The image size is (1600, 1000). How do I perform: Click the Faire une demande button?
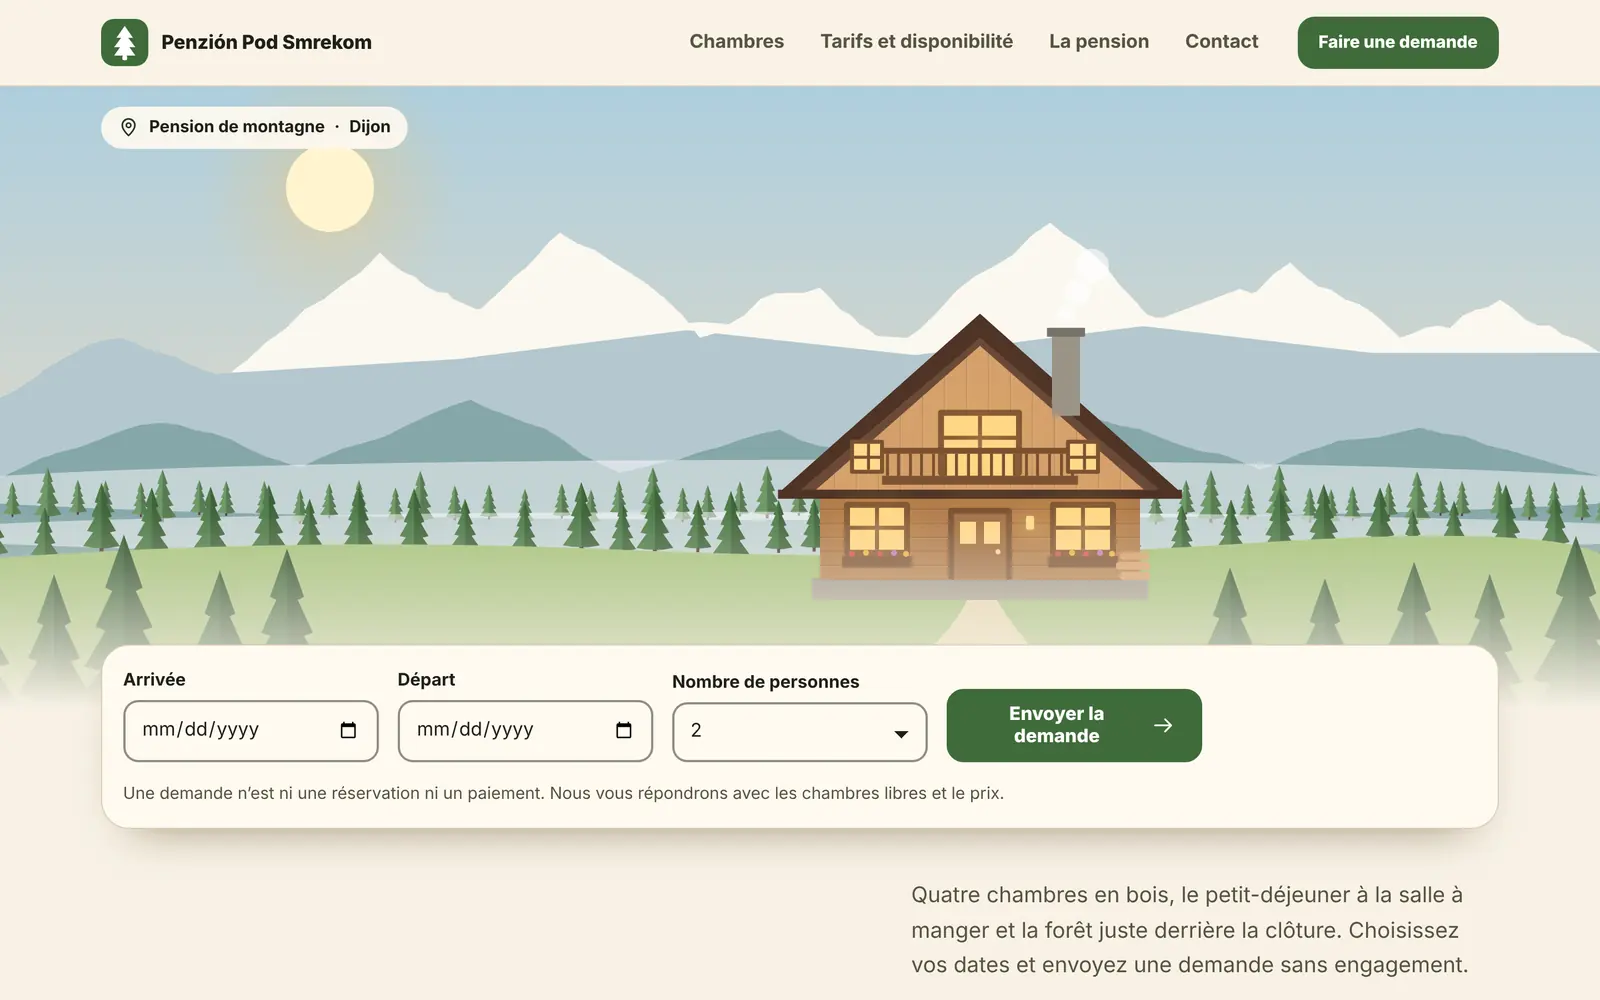pos(1397,42)
